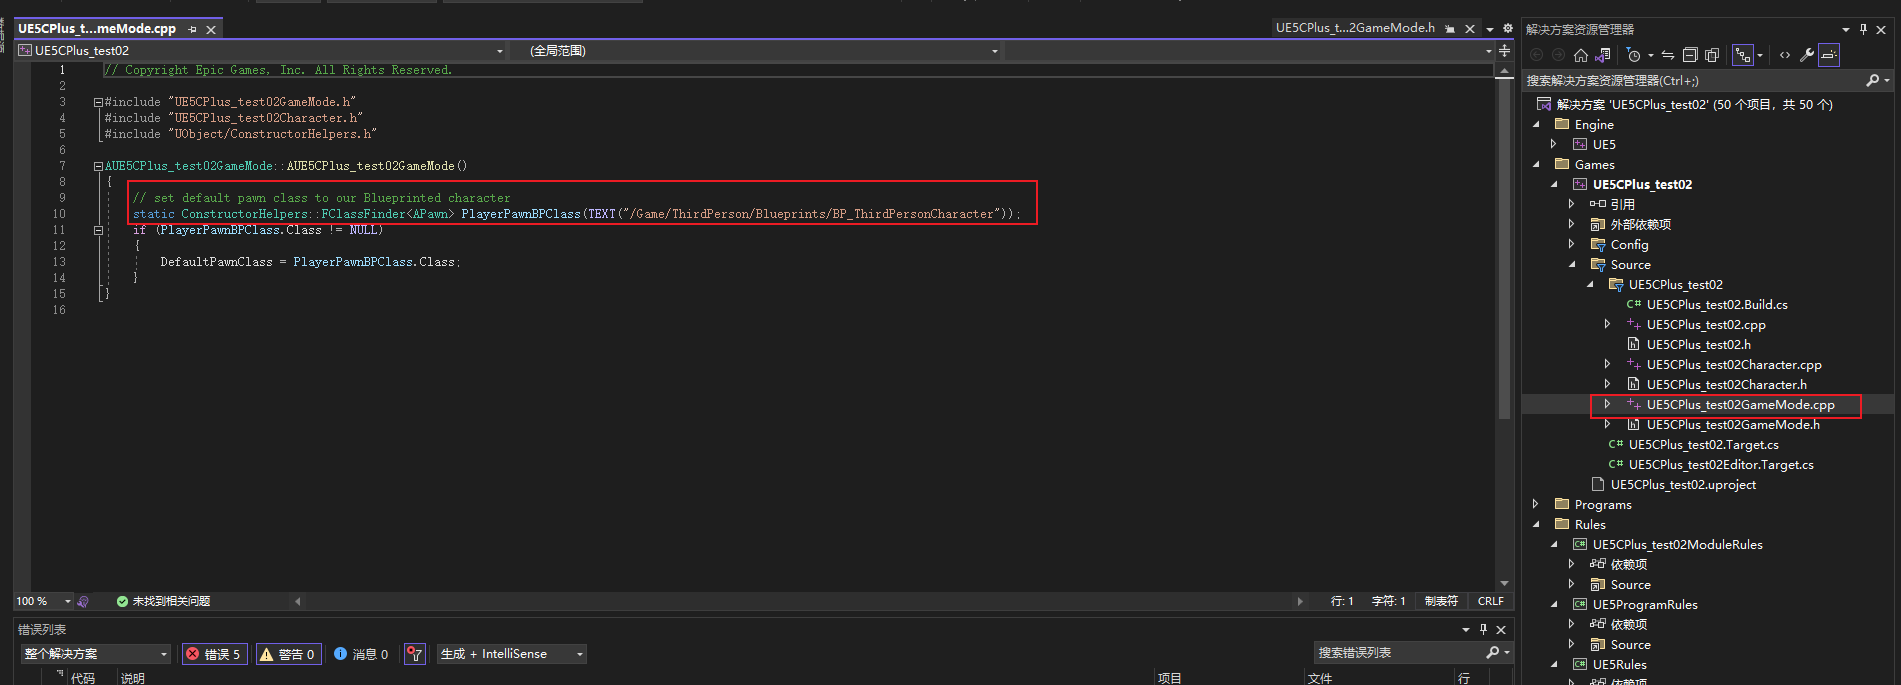
Task: Open tab well settings gear
Action: [x=1508, y=29]
